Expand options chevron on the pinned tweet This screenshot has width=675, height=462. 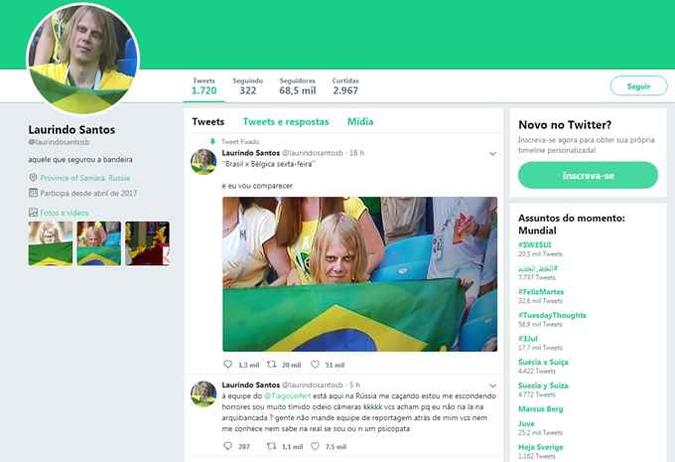tap(493, 154)
